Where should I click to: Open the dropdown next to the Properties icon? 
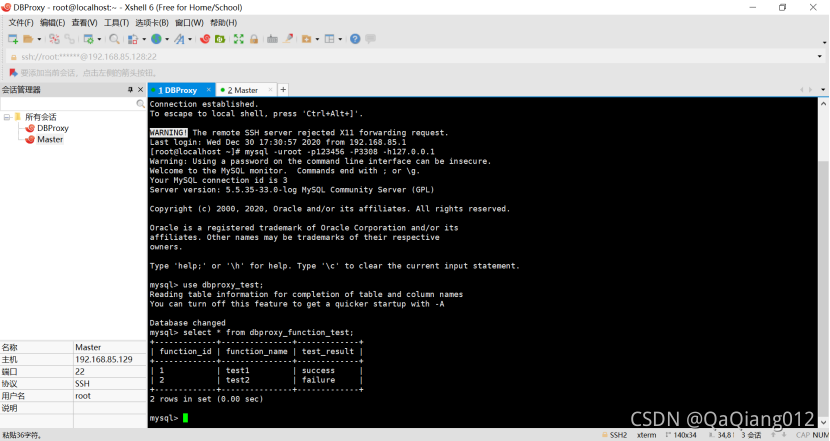[99, 39]
